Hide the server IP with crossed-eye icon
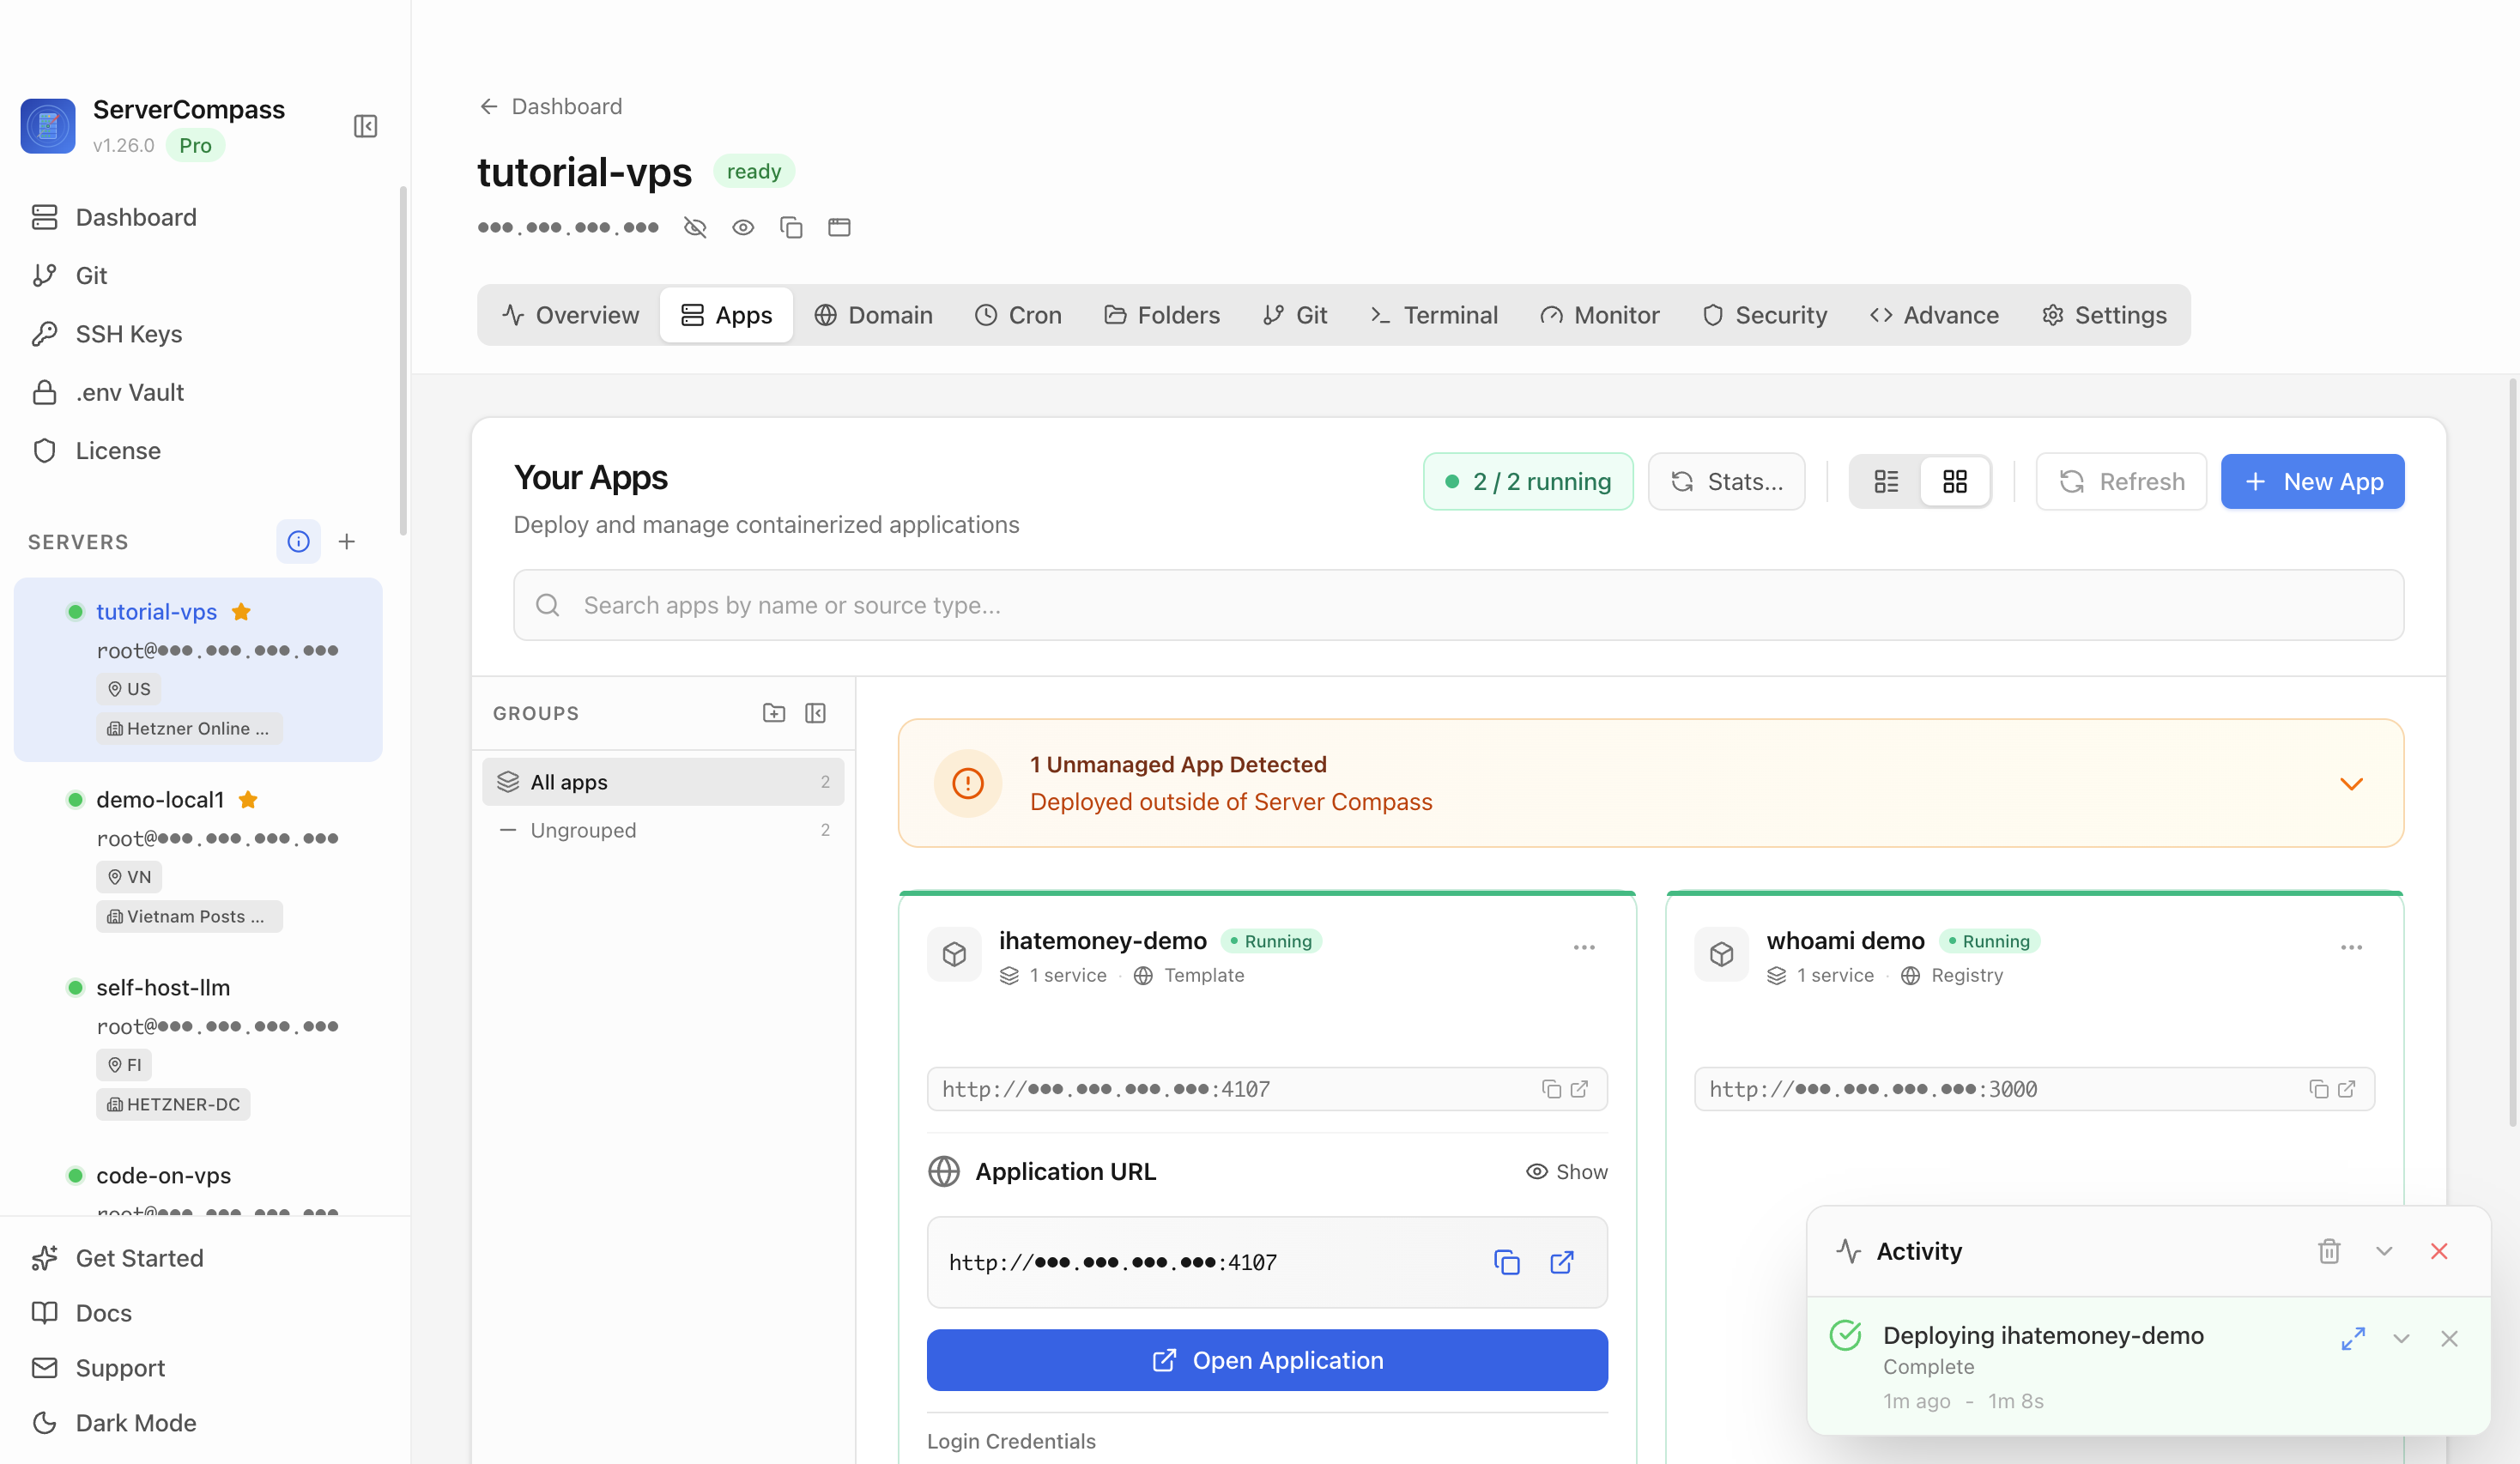Screen dimensions: 2520x1464 [x=695, y=227]
